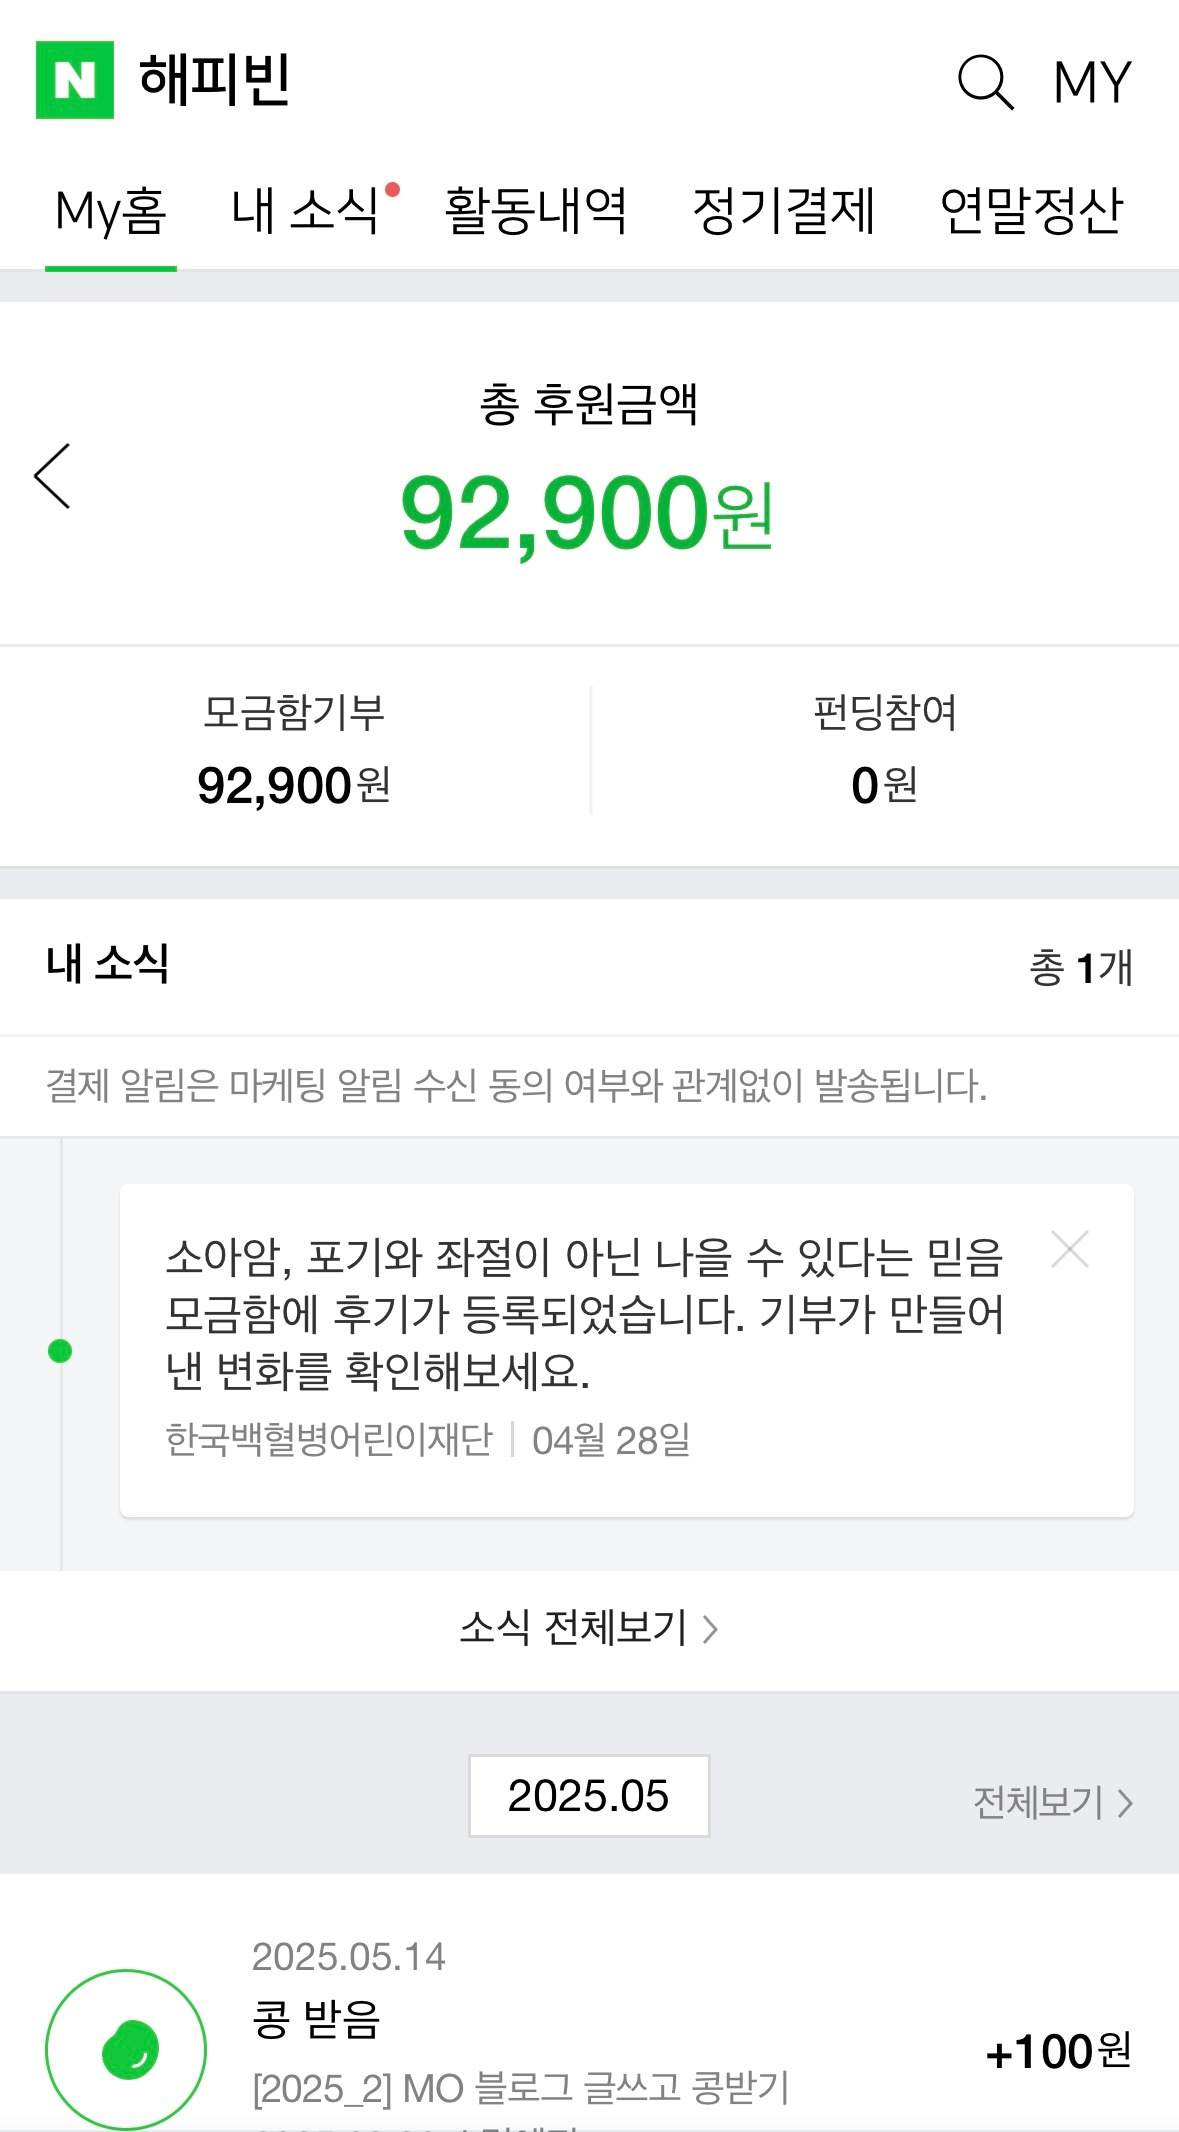Open the 콩 받음 +100원 entry
This screenshot has height=2132, width=1179.
point(590,2030)
